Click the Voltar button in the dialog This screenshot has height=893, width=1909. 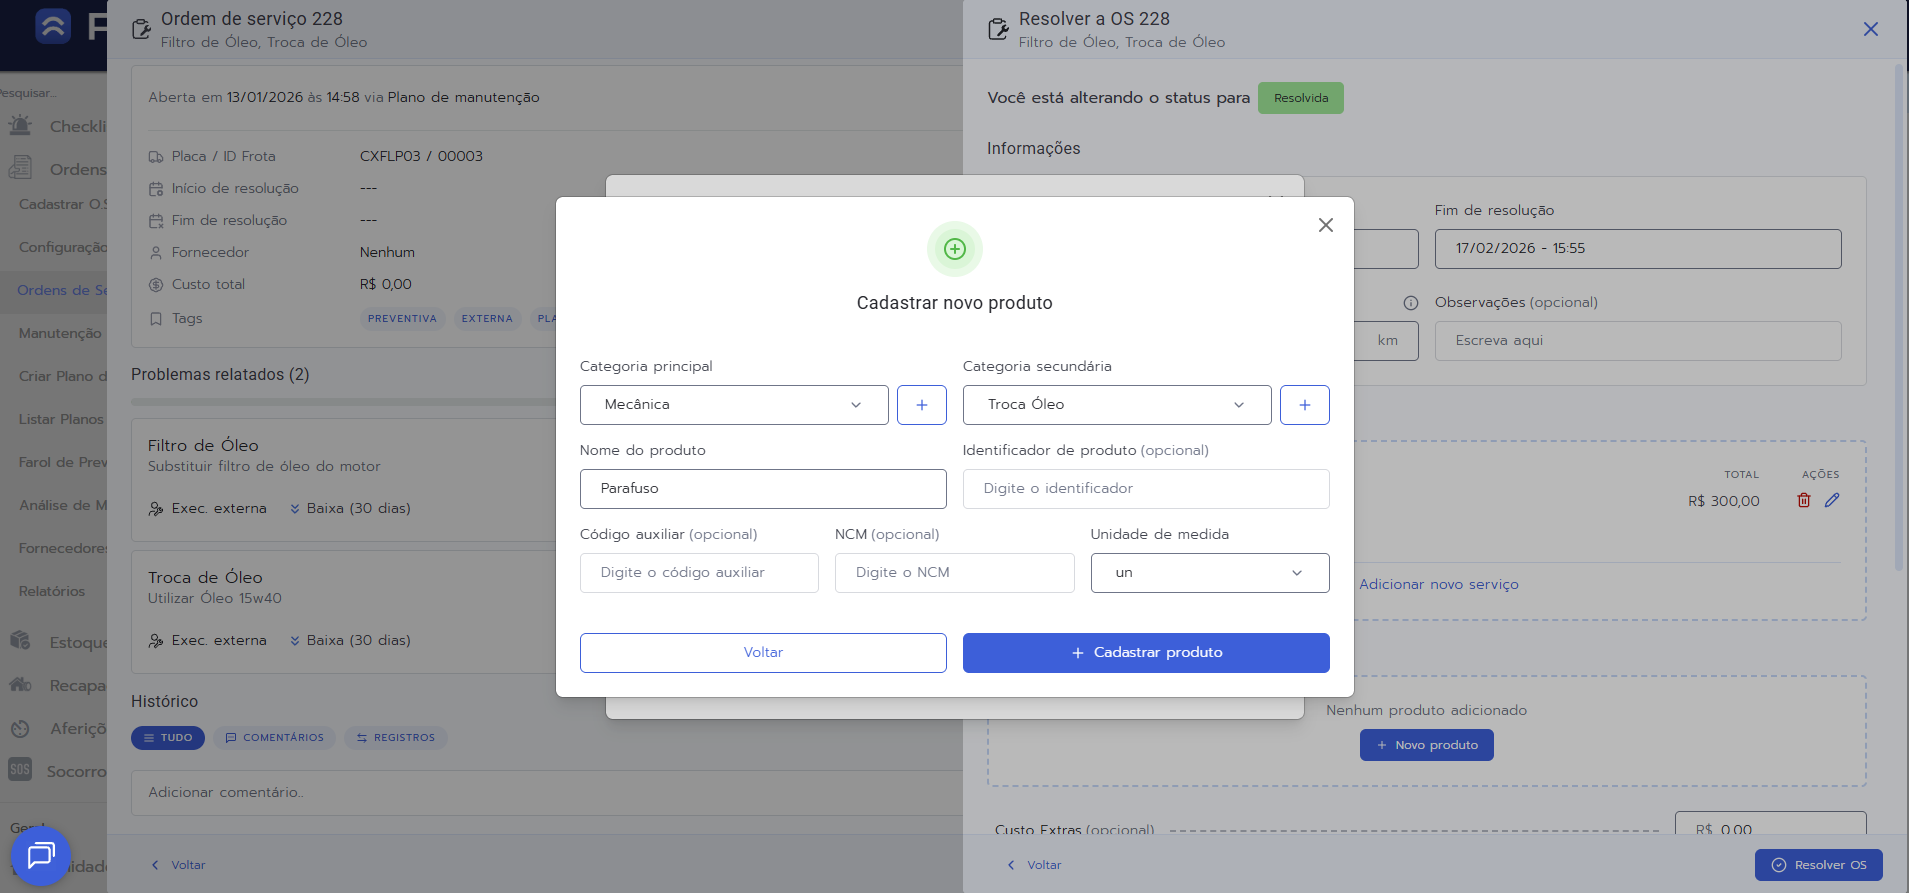coord(762,653)
